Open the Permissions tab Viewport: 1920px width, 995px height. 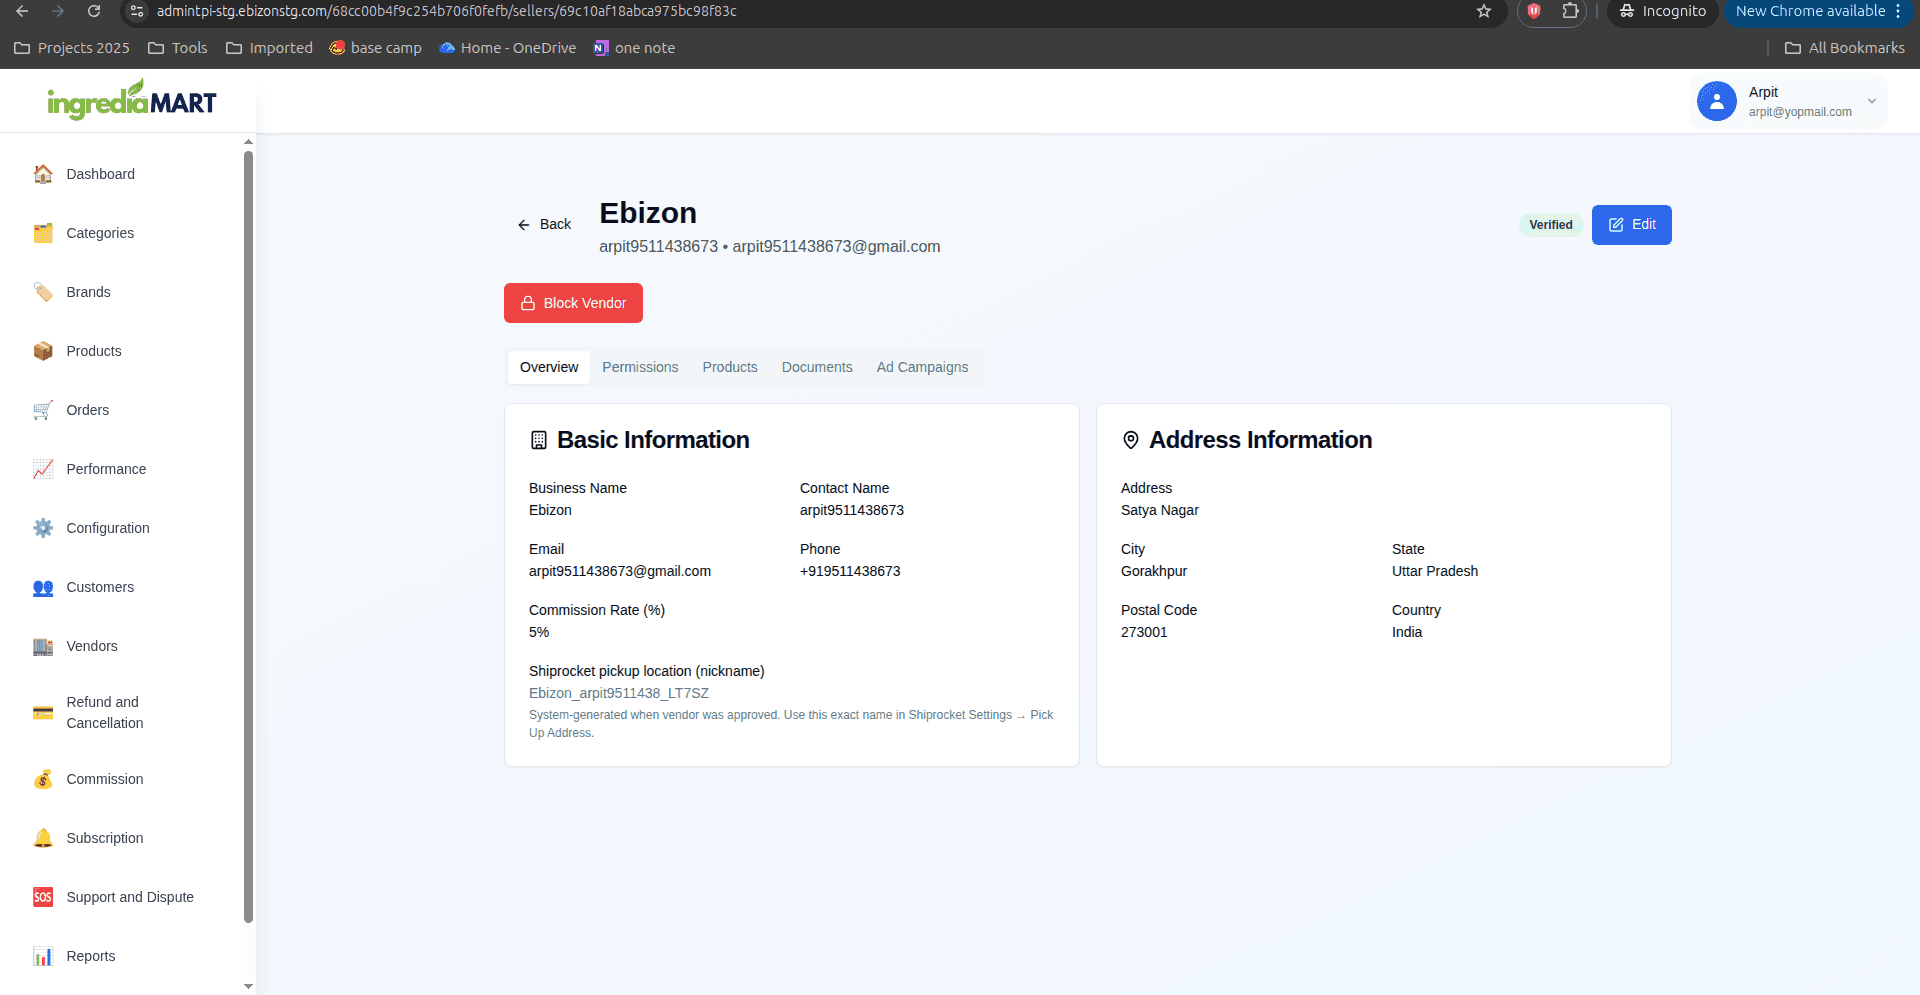tap(640, 367)
